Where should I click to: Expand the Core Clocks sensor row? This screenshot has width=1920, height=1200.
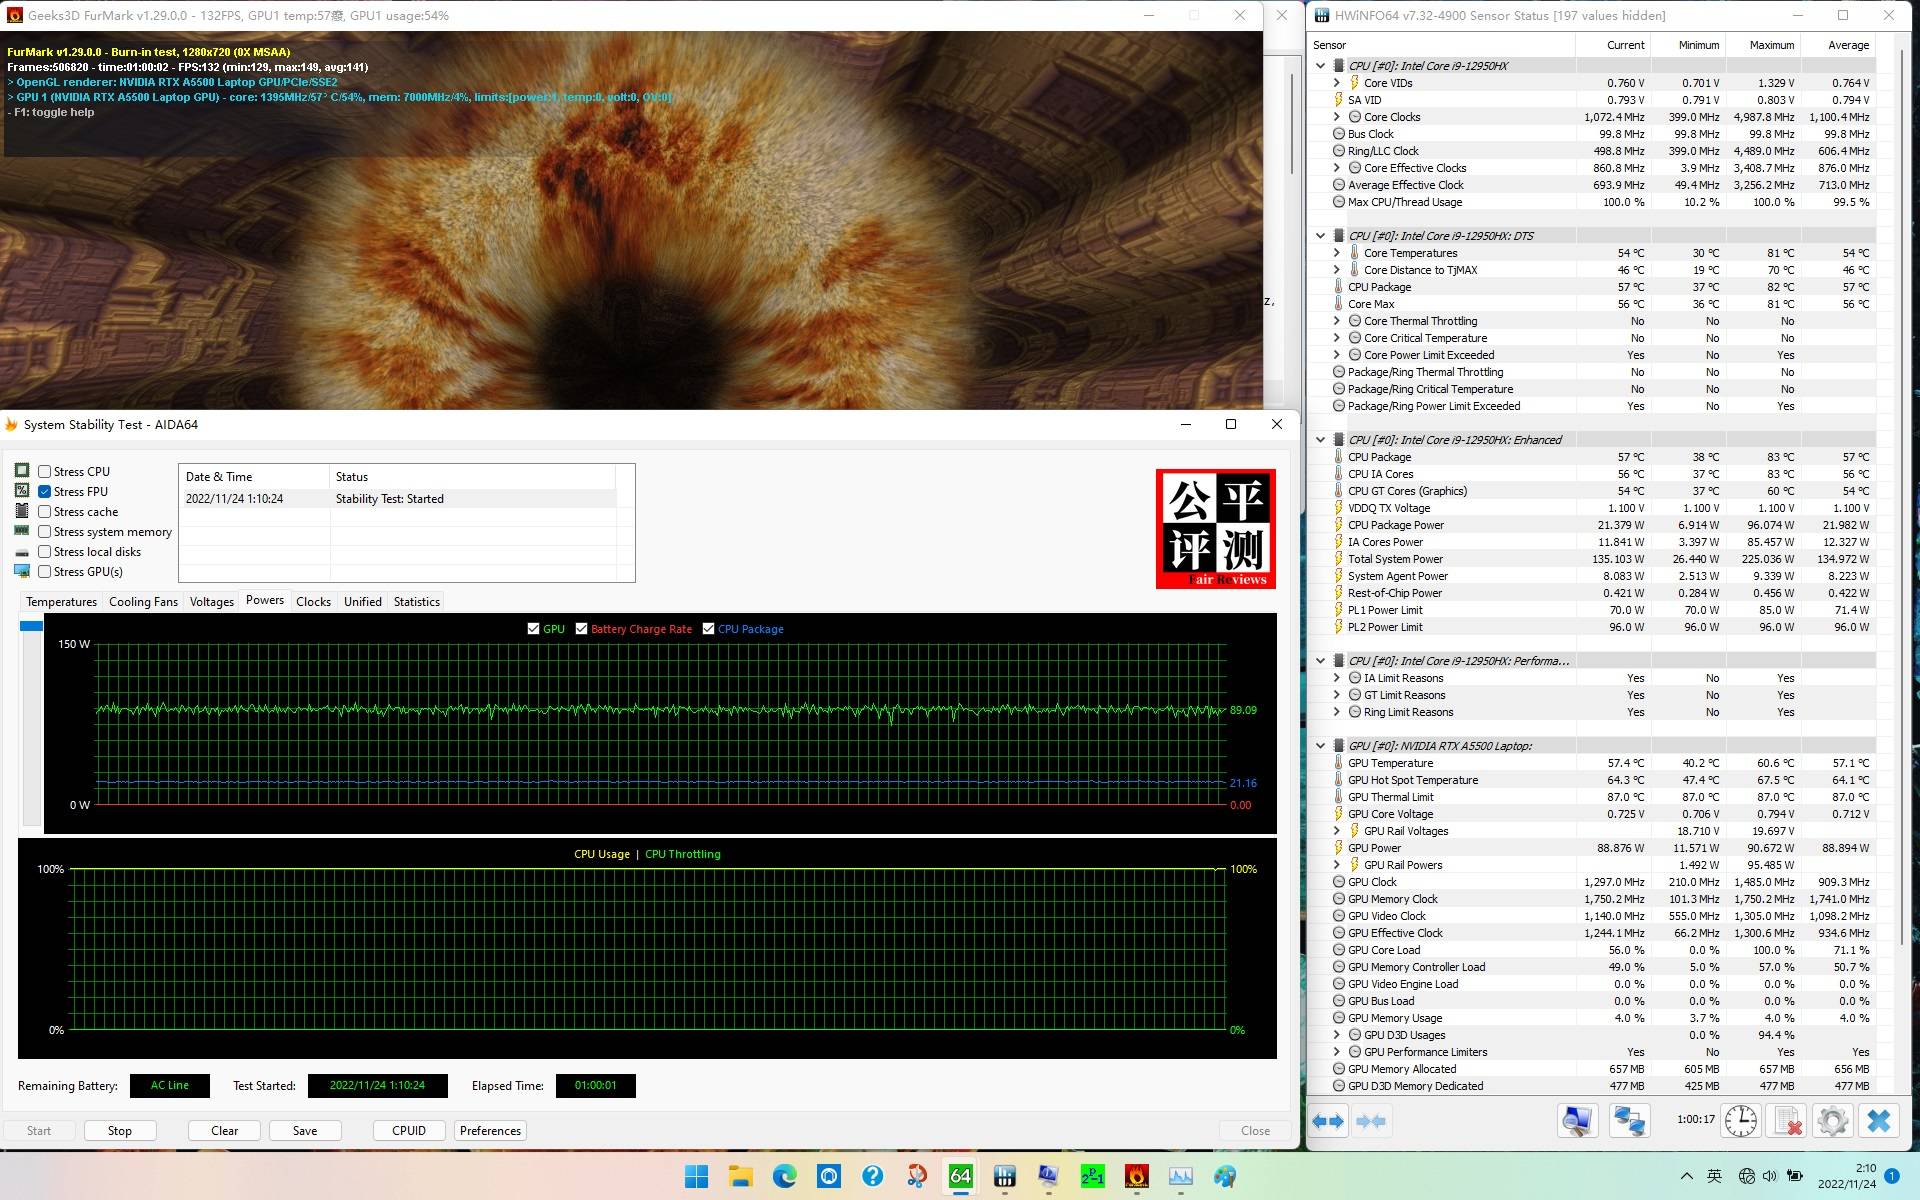1337,117
